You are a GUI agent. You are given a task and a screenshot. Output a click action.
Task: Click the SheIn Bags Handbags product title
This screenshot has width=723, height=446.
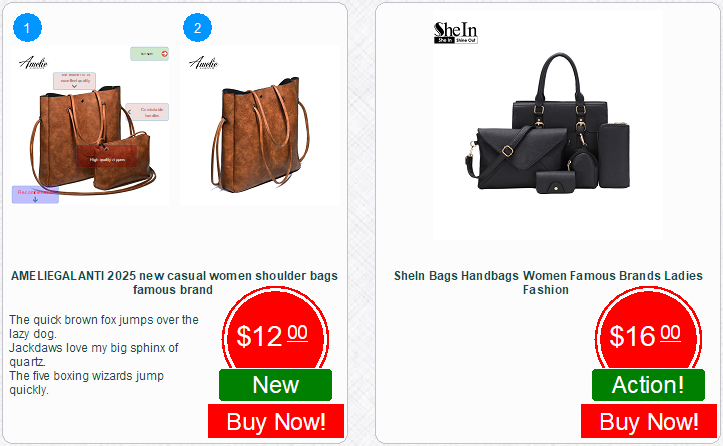[548, 283]
